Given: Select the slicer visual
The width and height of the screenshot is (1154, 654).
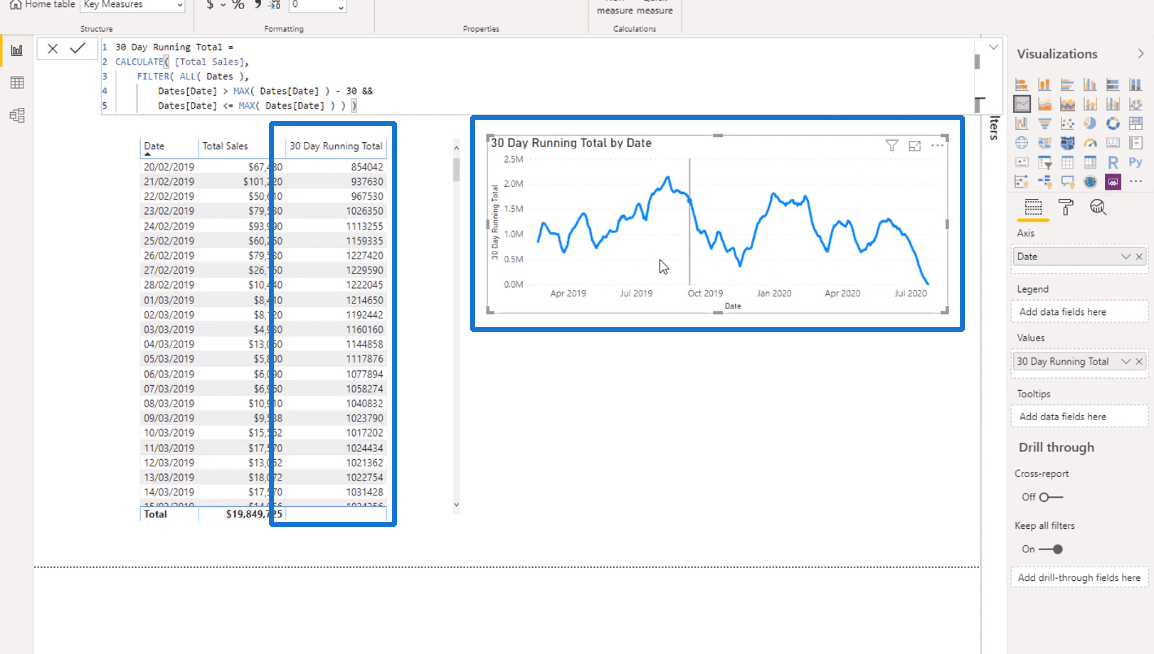Looking at the screenshot, I should 1044,162.
